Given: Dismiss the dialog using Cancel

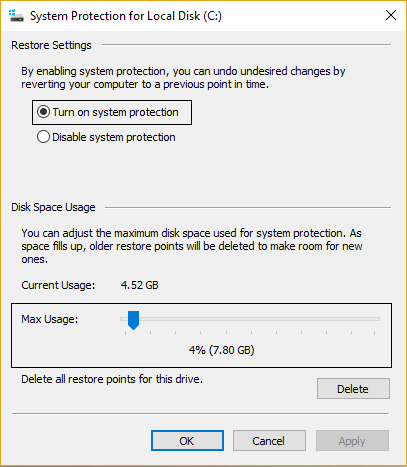Looking at the screenshot, I should pos(269,441).
